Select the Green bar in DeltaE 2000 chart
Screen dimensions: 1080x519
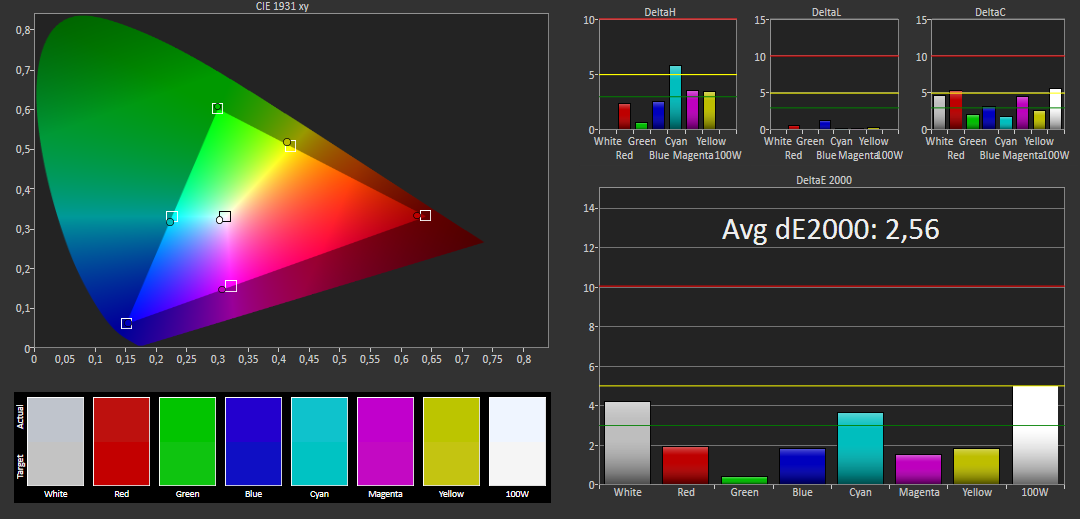click(x=744, y=480)
